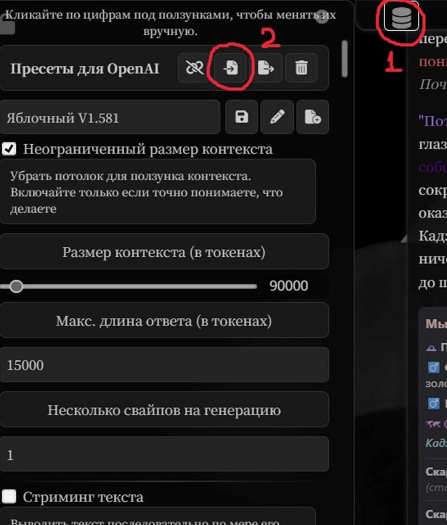Rename preset using pencil icon
This screenshot has height=525, width=447.
277,117
